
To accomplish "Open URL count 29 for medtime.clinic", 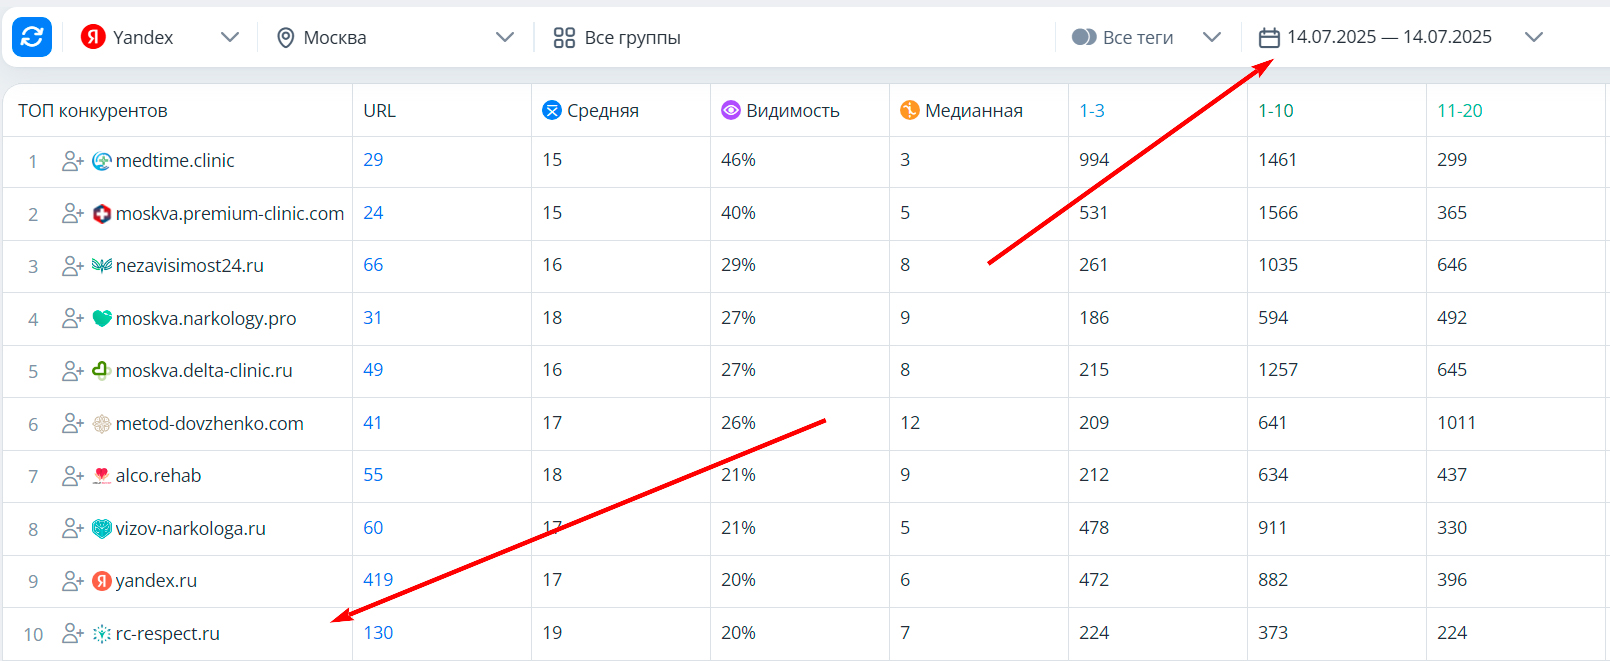I will click(x=373, y=160).
